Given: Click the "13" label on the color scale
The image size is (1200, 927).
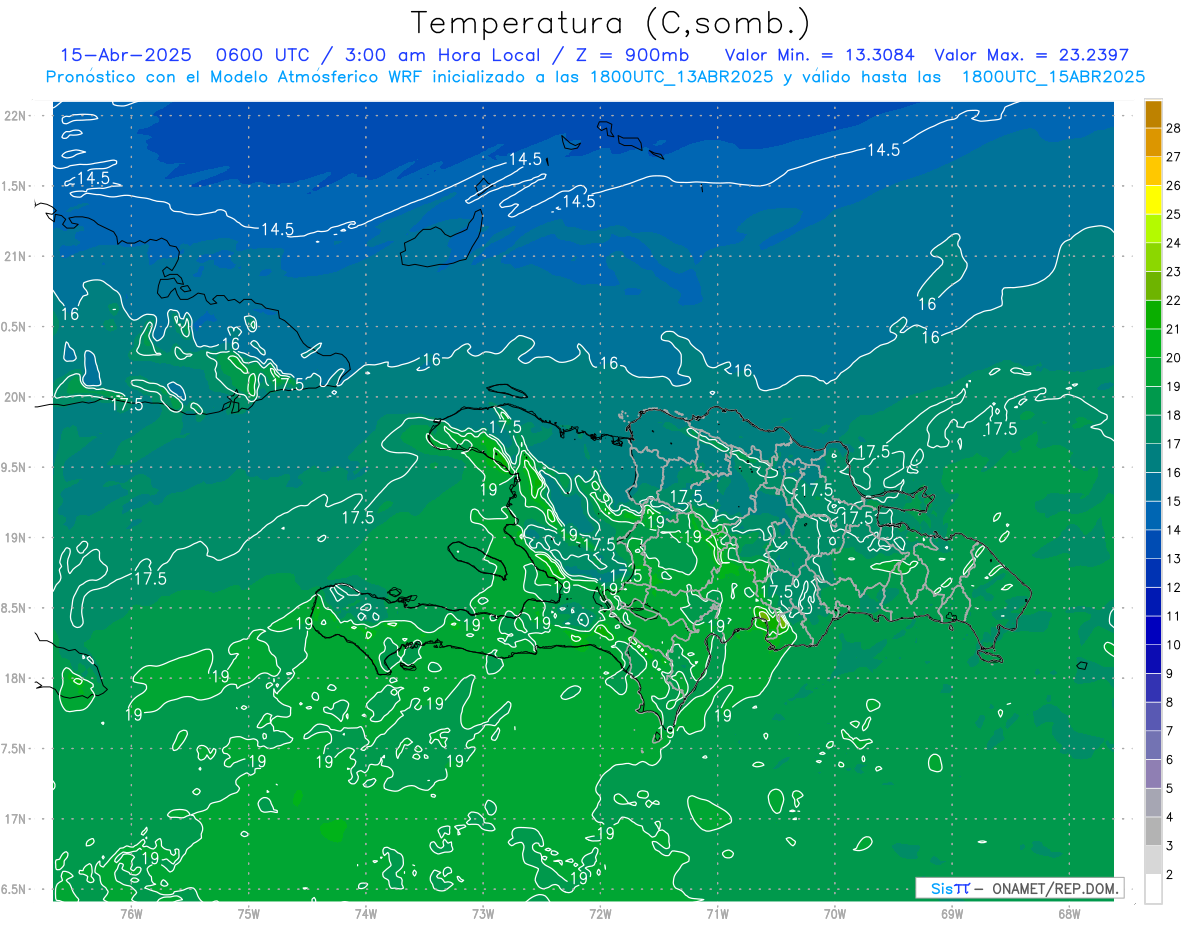Looking at the screenshot, I should tap(1174, 559).
